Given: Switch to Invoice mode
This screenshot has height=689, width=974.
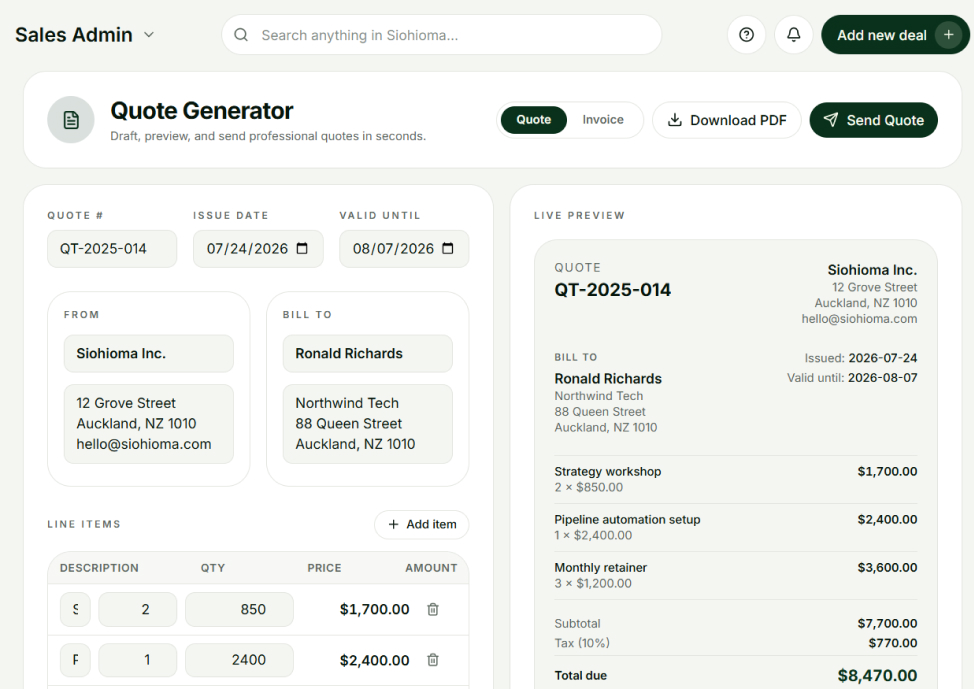Looking at the screenshot, I should coord(603,120).
